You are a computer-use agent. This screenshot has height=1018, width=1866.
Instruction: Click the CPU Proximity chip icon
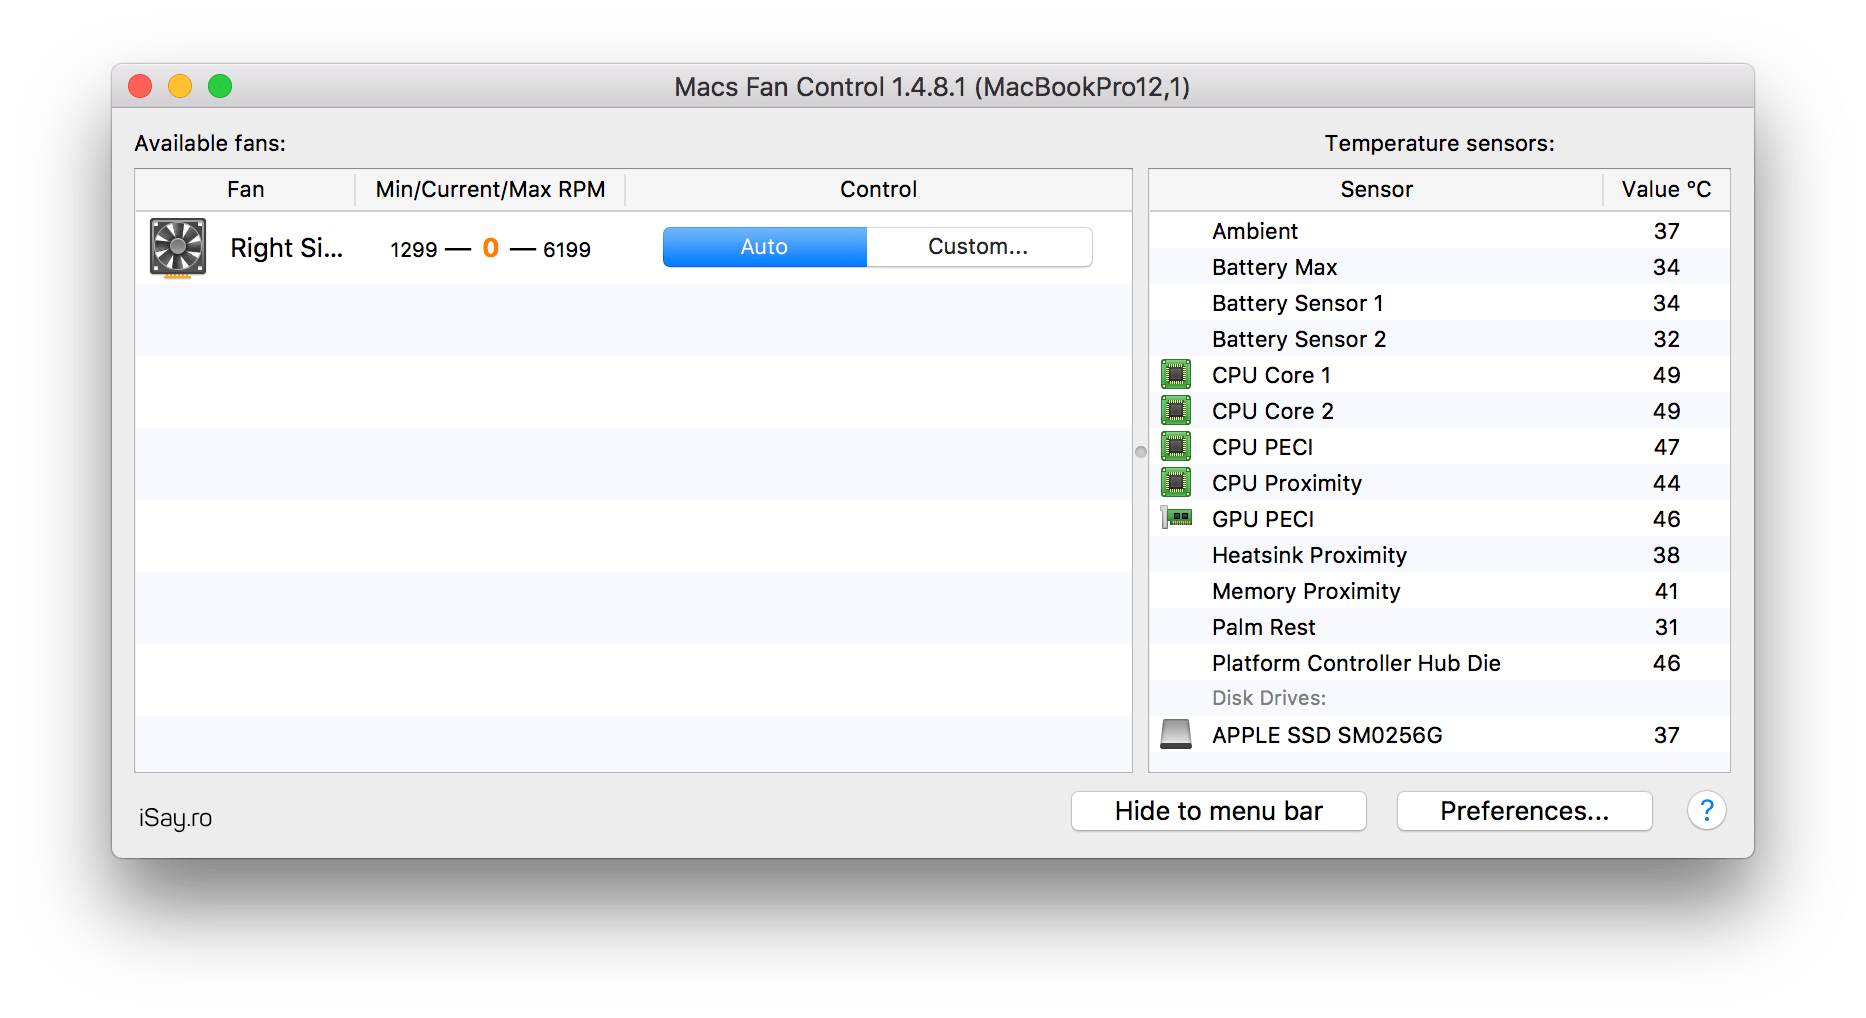click(1176, 483)
